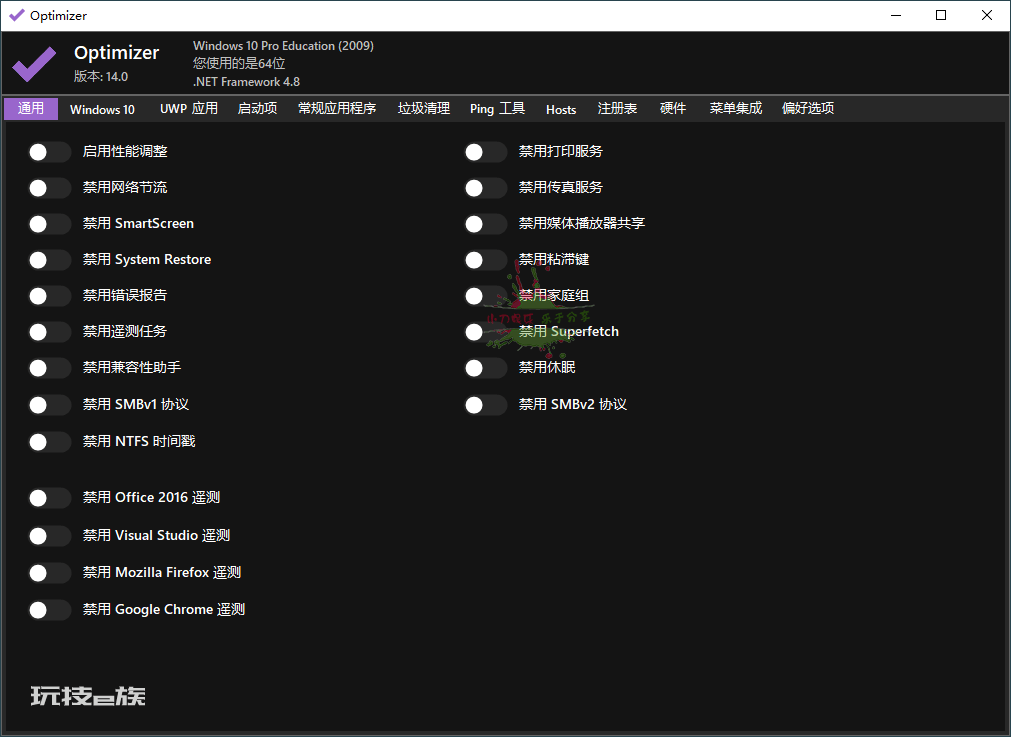Open the 启动项 tab
1011x737 pixels.
[257, 108]
